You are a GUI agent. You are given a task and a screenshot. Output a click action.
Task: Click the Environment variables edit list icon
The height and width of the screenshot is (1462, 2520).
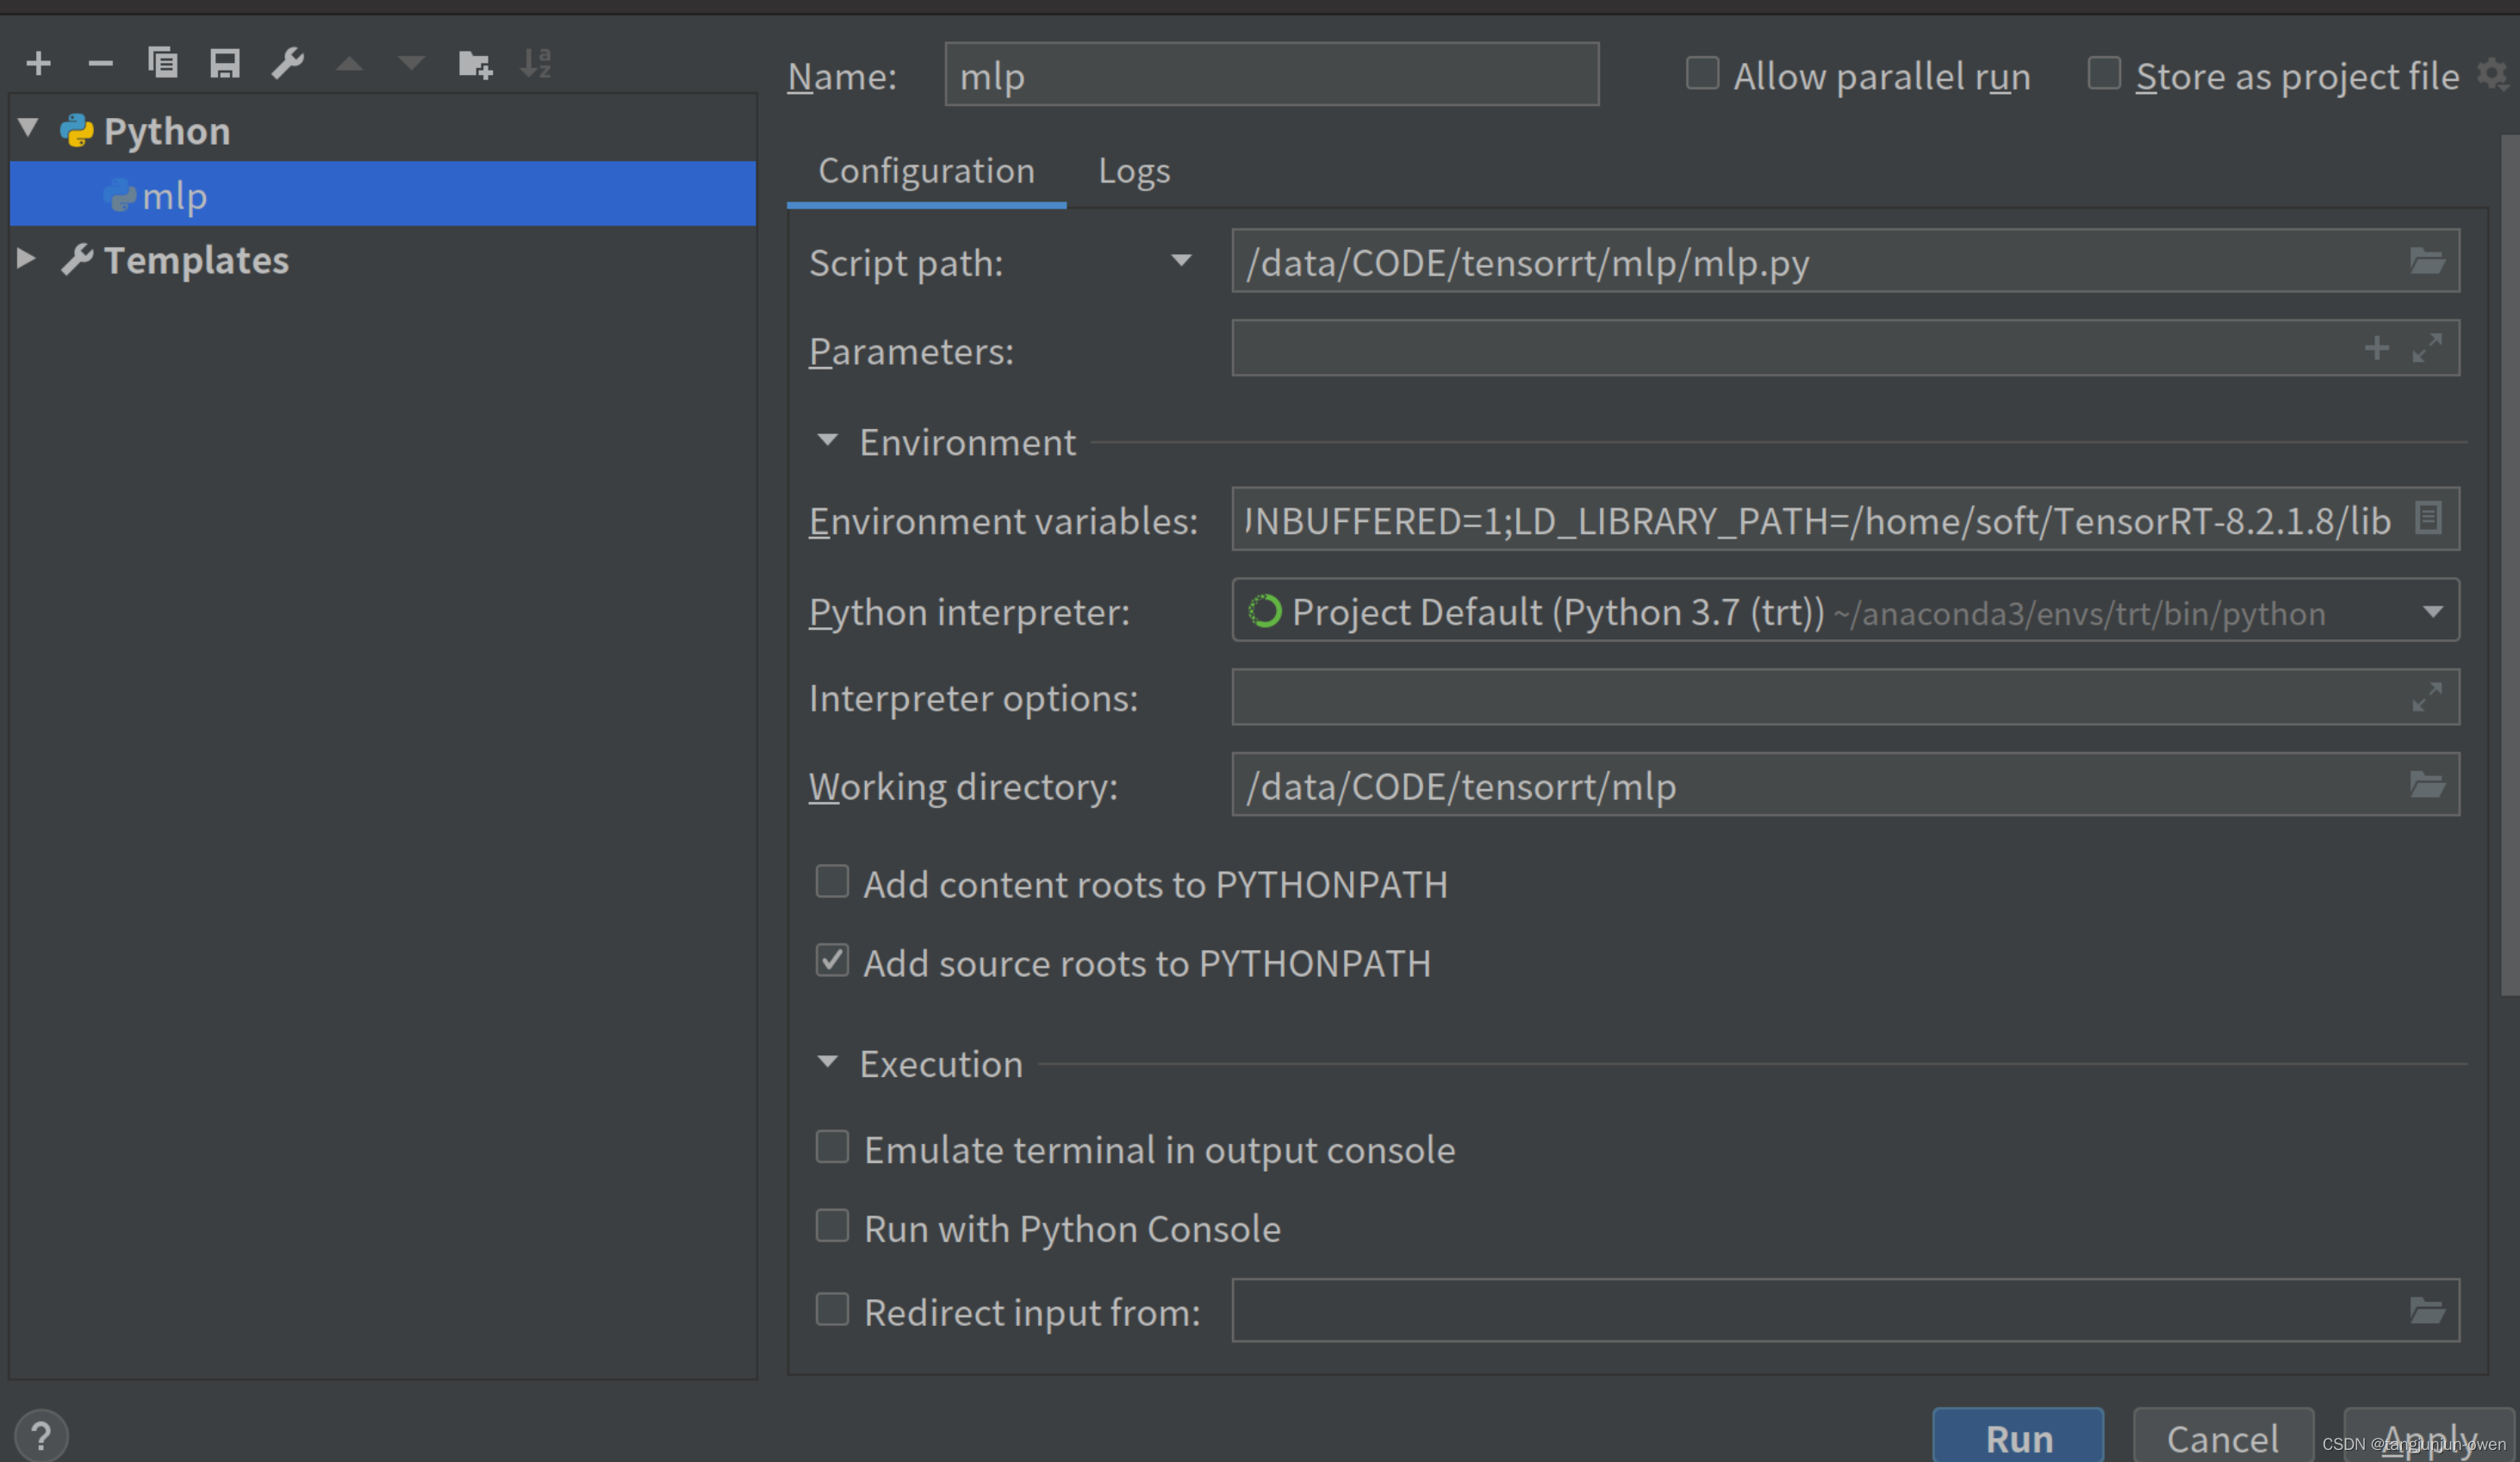coord(2429,518)
